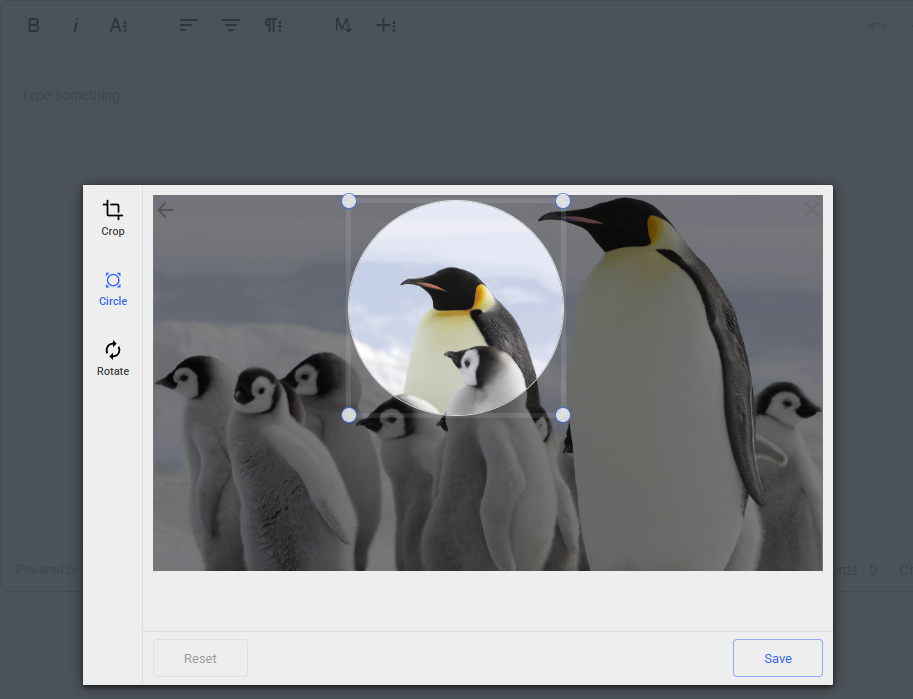Click inside the circular crop selection
This screenshot has height=699, width=913.
pos(456,308)
